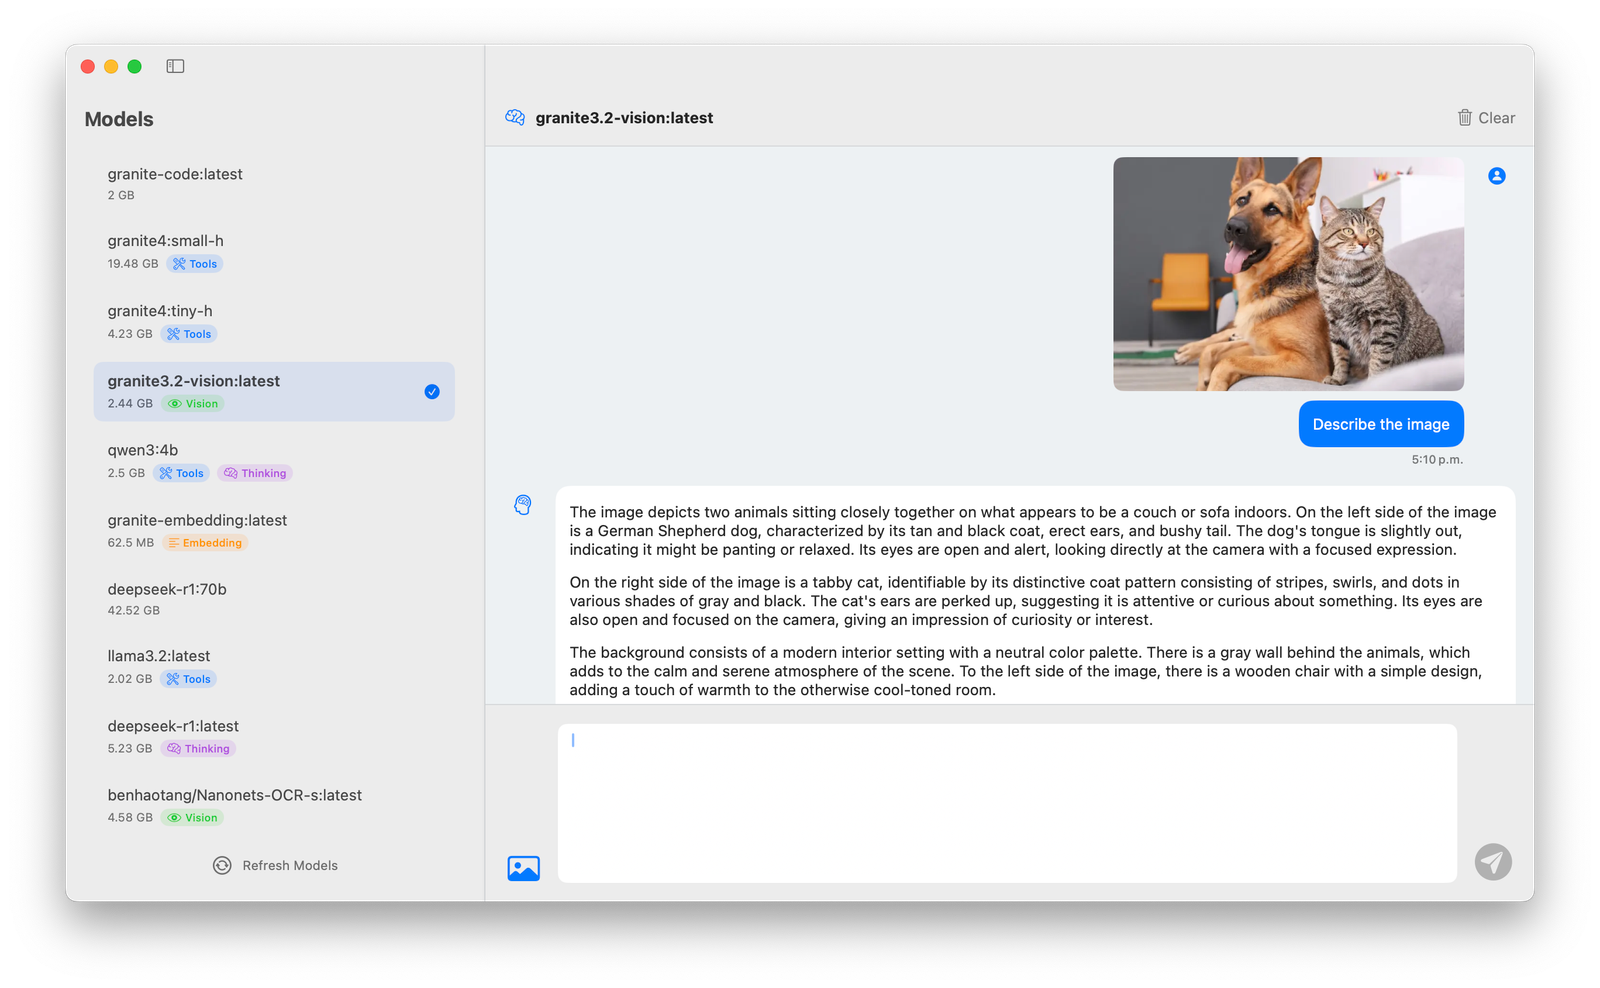Click the brain icon beside model title
This screenshot has width=1600, height=988.
coord(515,118)
